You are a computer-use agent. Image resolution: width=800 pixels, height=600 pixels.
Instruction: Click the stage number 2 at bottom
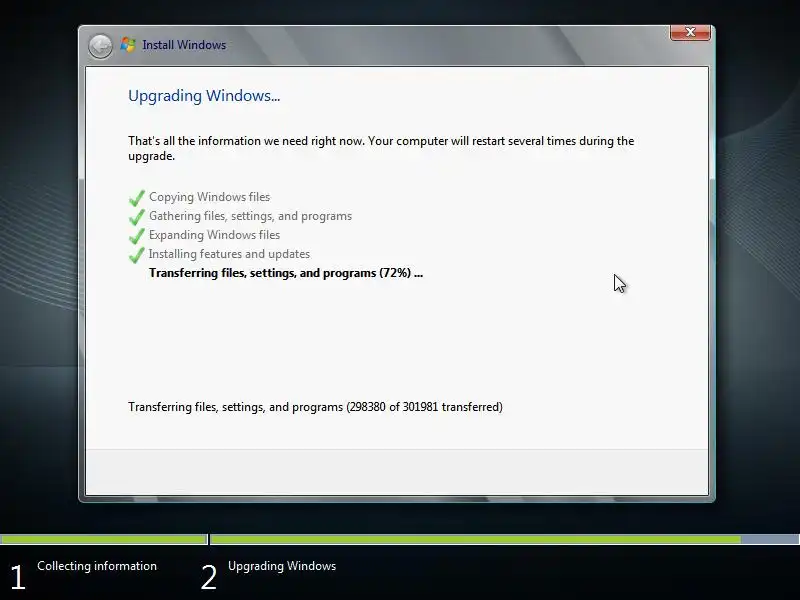click(209, 577)
